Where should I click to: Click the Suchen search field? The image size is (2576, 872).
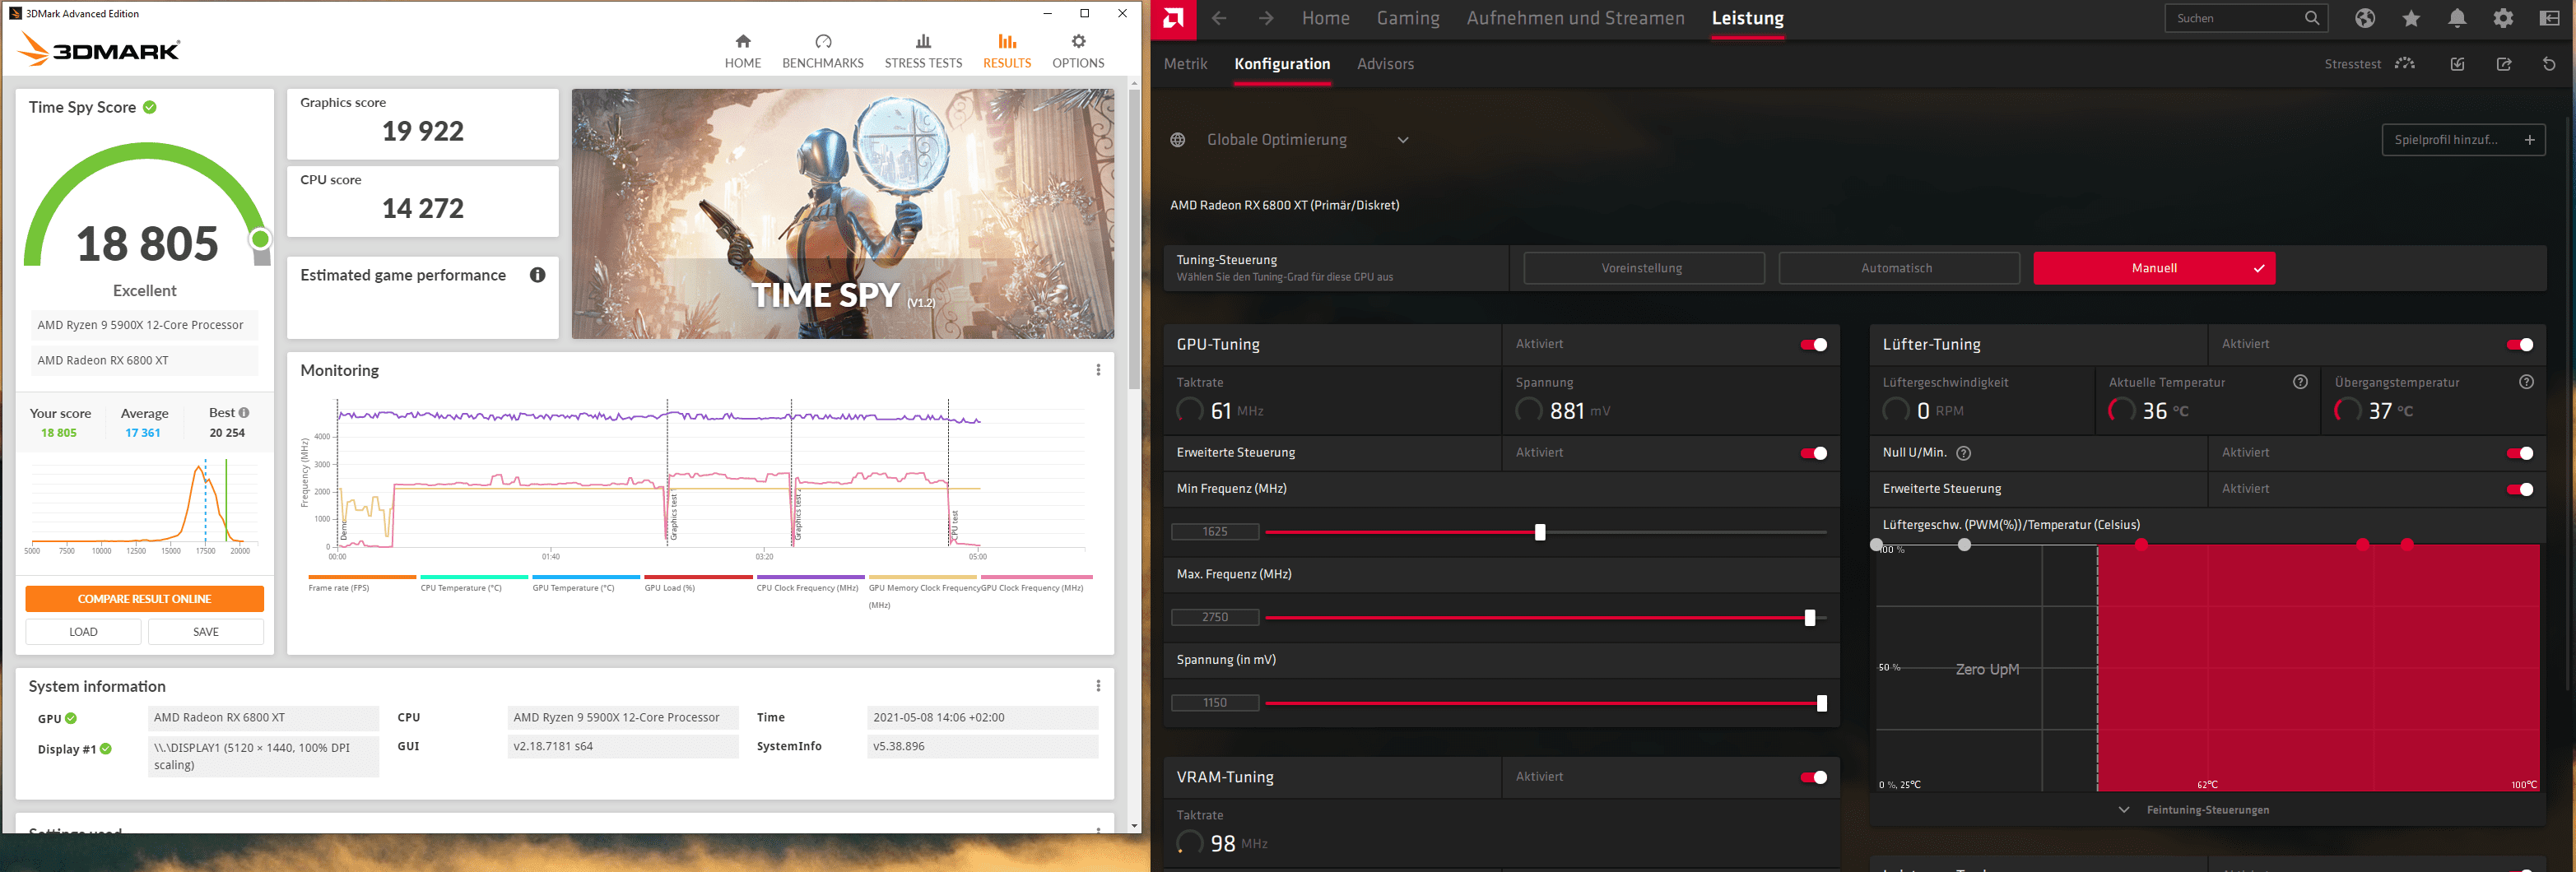(2246, 18)
